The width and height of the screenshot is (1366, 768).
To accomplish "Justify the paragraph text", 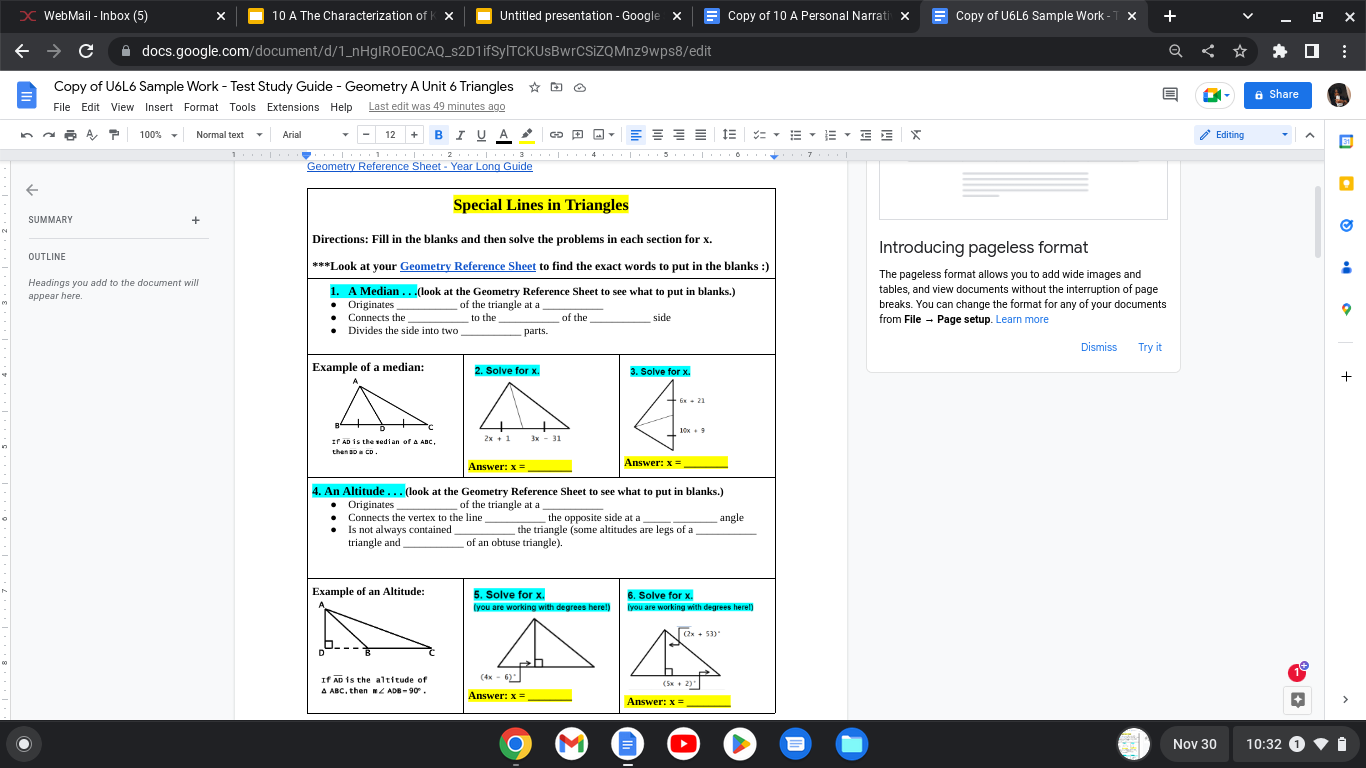I will click(701, 135).
